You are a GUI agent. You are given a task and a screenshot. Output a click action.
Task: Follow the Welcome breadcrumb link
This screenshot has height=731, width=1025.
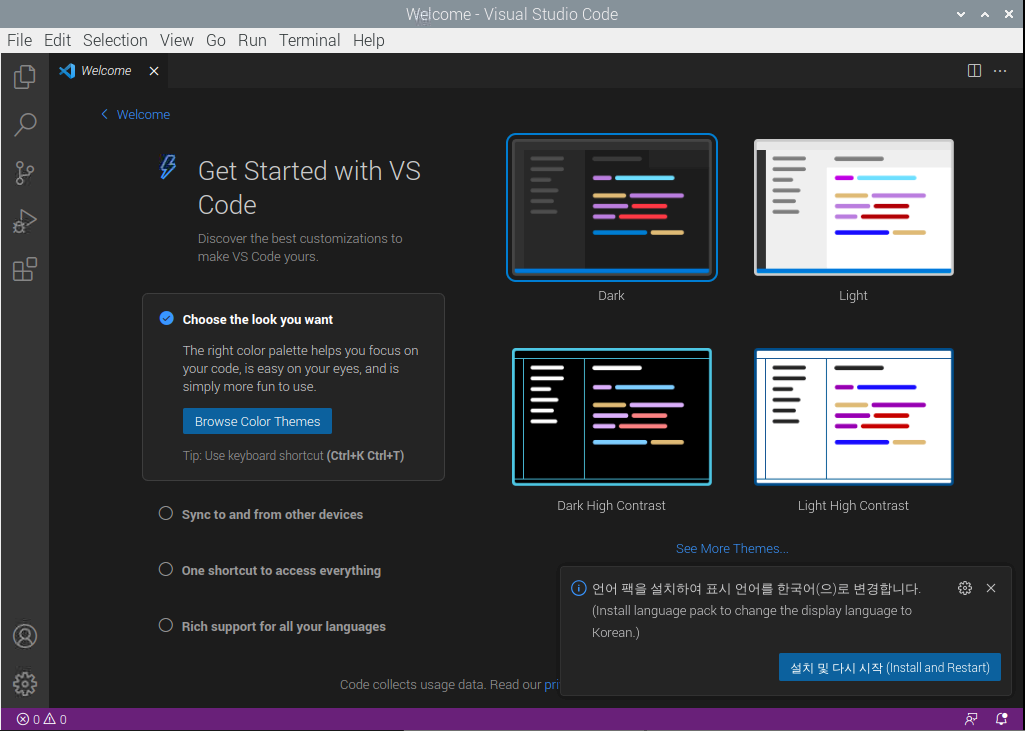pyautogui.click(x=143, y=114)
